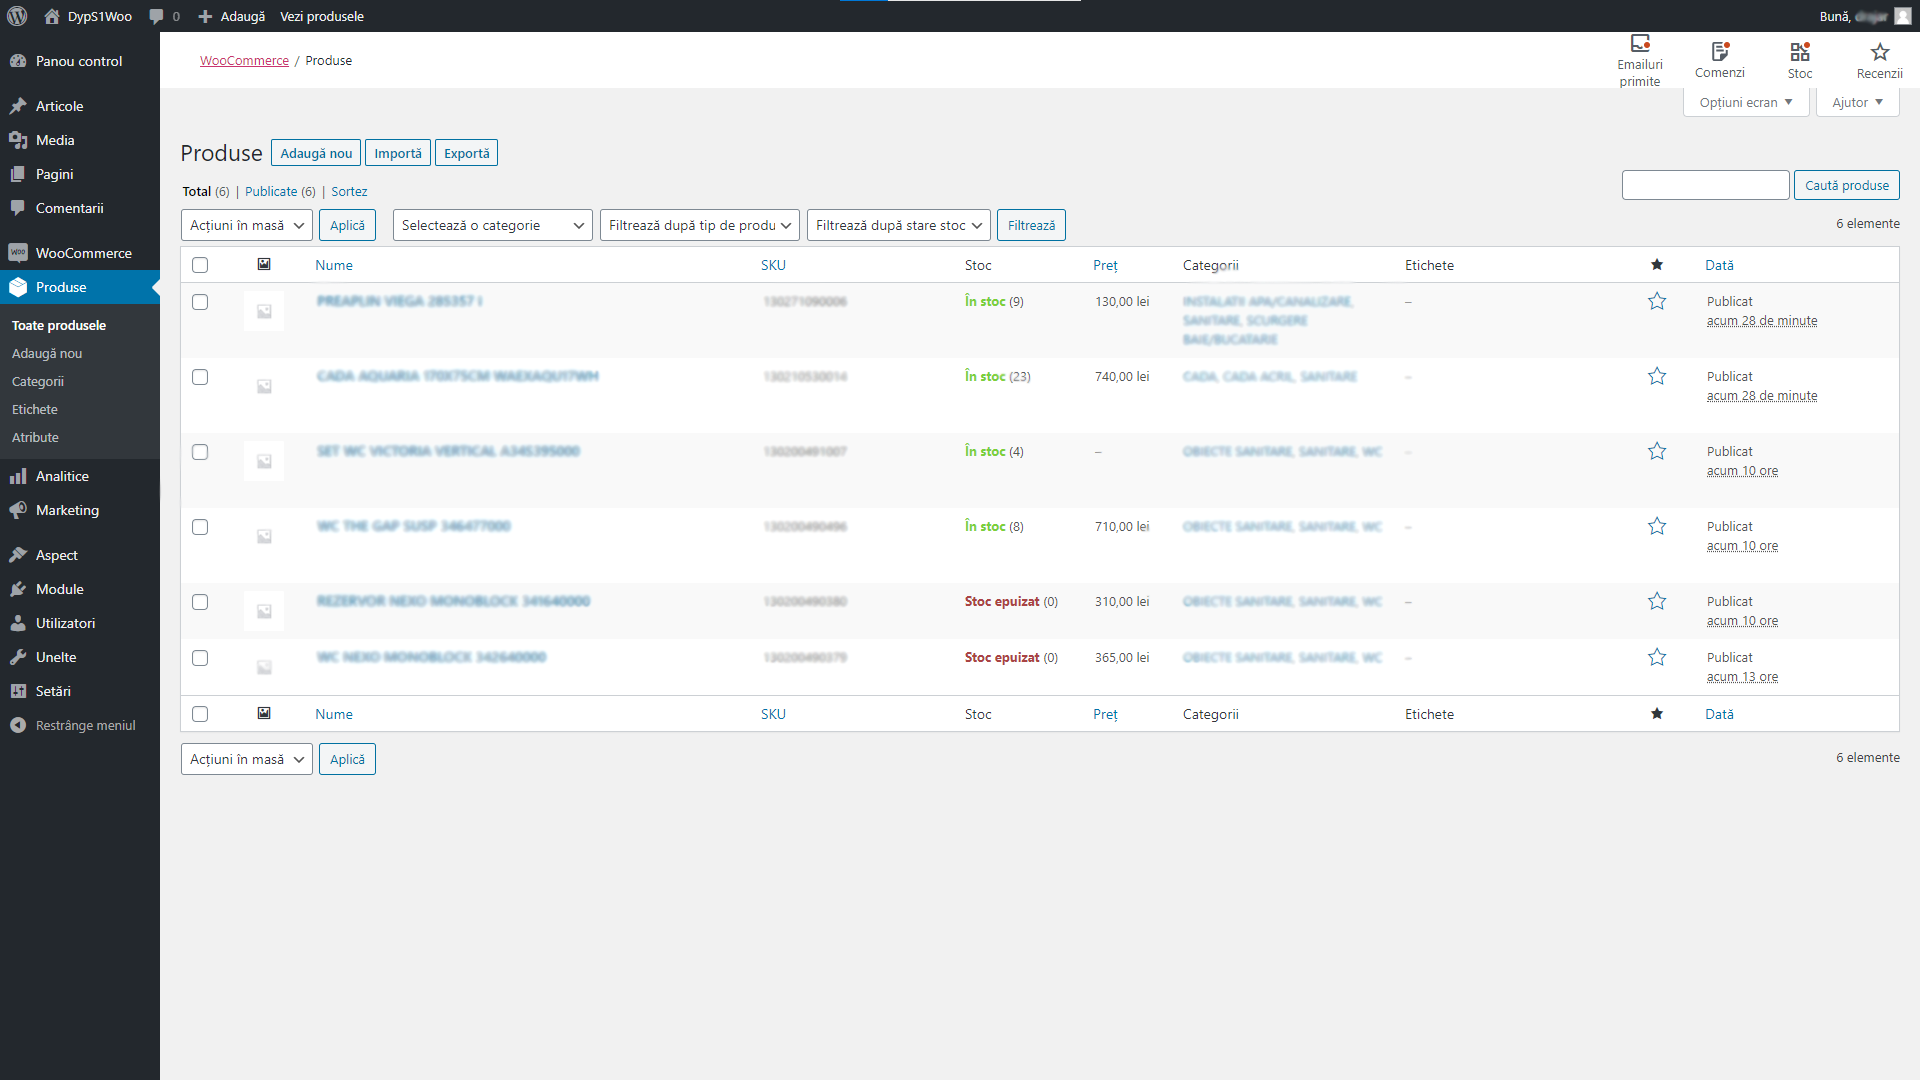Open Module plugins menu
Image resolution: width=1920 pixels, height=1080 pixels.
(x=80, y=589)
